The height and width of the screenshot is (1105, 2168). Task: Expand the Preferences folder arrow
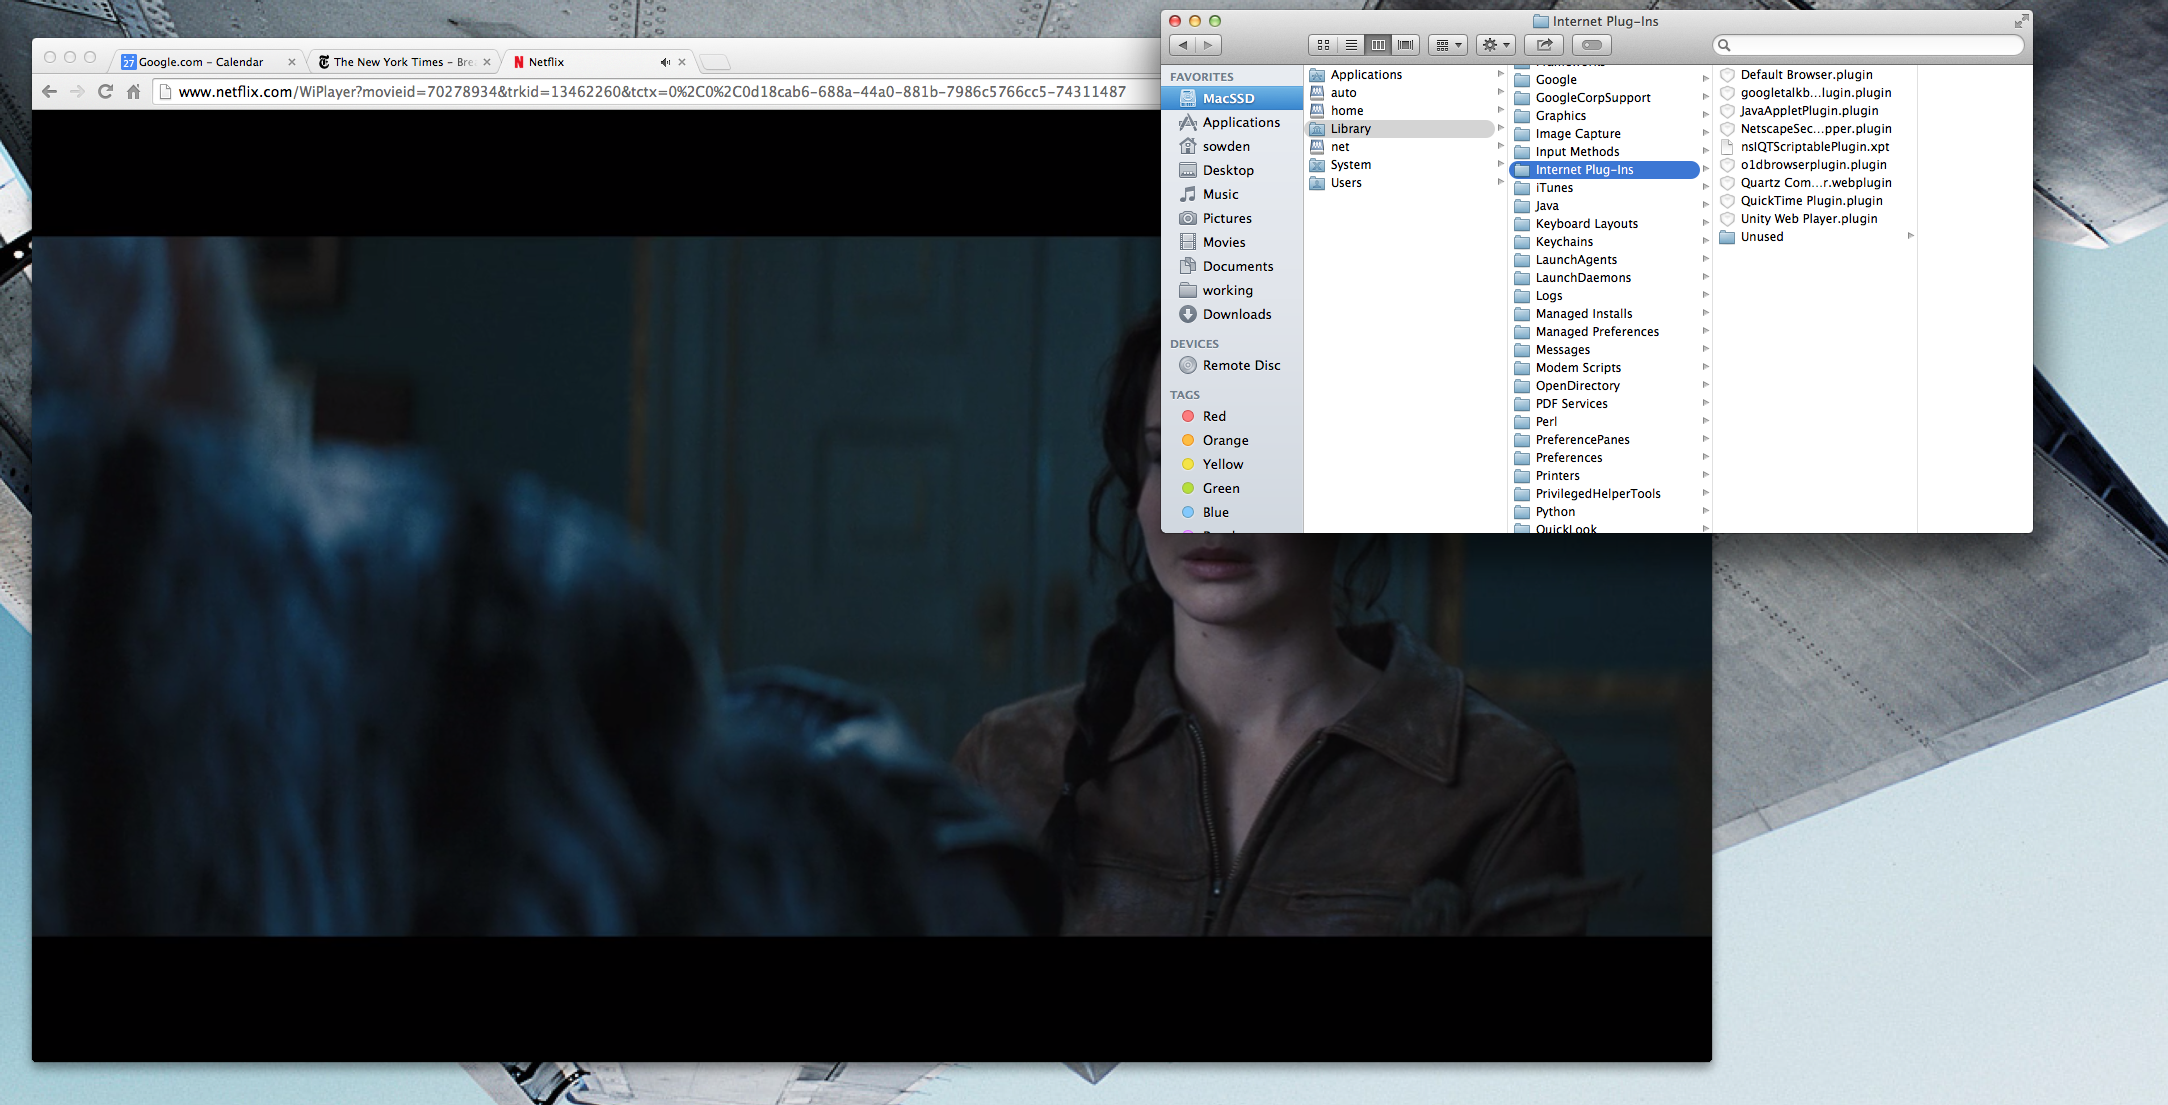(1705, 457)
